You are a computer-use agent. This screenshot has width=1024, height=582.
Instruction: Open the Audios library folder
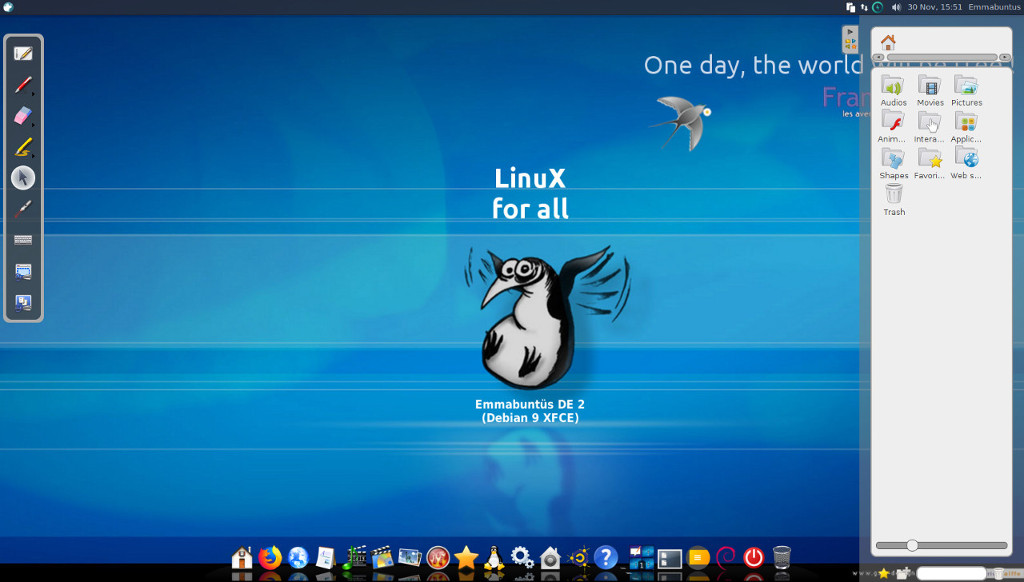[x=893, y=90]
